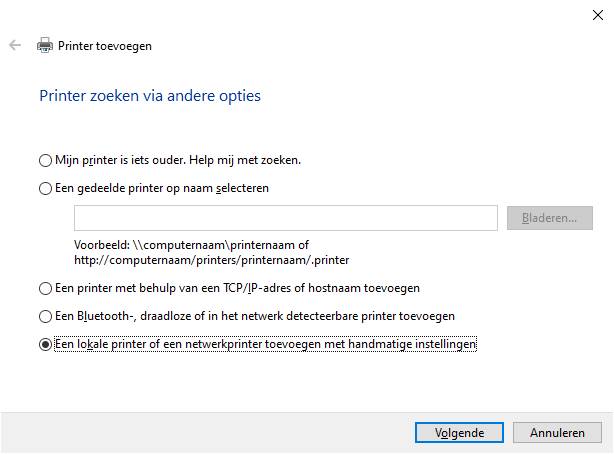Choose the 'Een gedeelde printer op naam selecteren' radio
The height and width of the screenshot is (454, 614).
point(45,188)
